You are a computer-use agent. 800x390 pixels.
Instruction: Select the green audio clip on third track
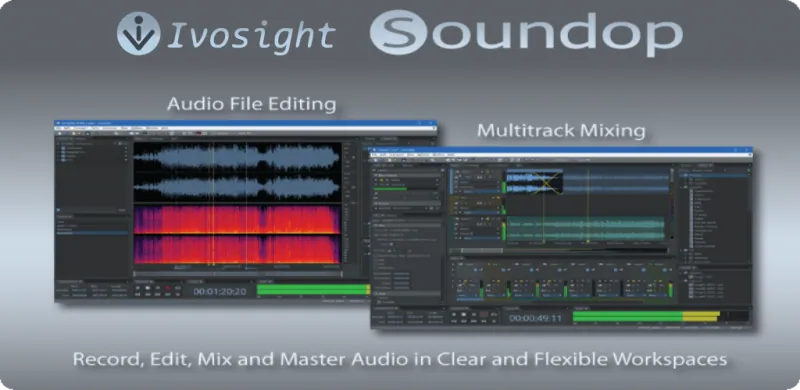(585, 228)
